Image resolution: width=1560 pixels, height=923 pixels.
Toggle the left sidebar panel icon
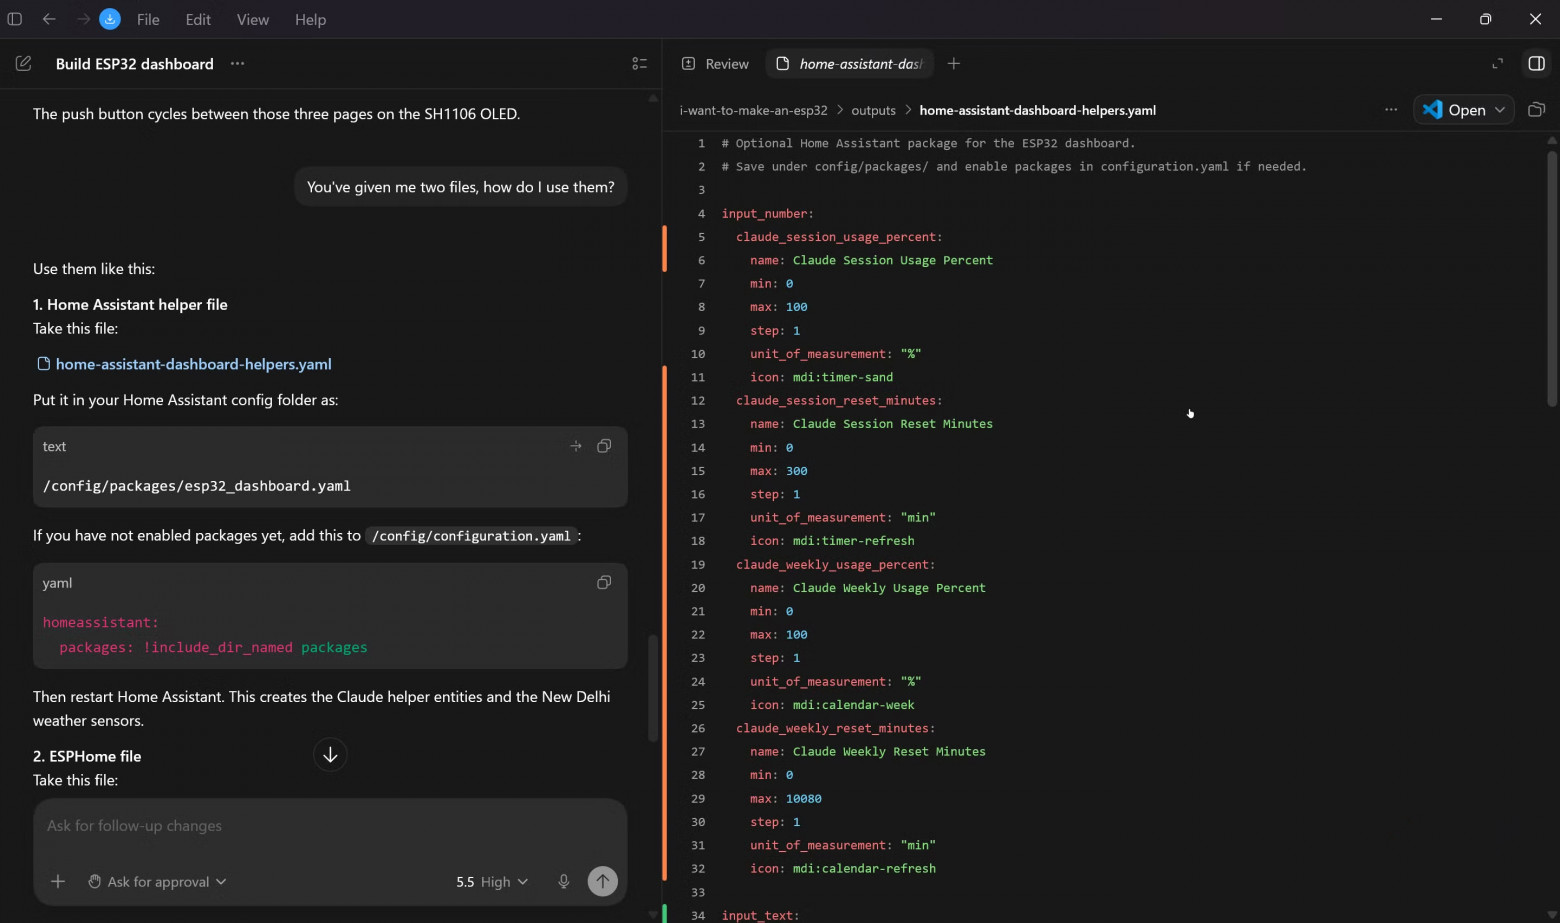click(x=15, y=19)
